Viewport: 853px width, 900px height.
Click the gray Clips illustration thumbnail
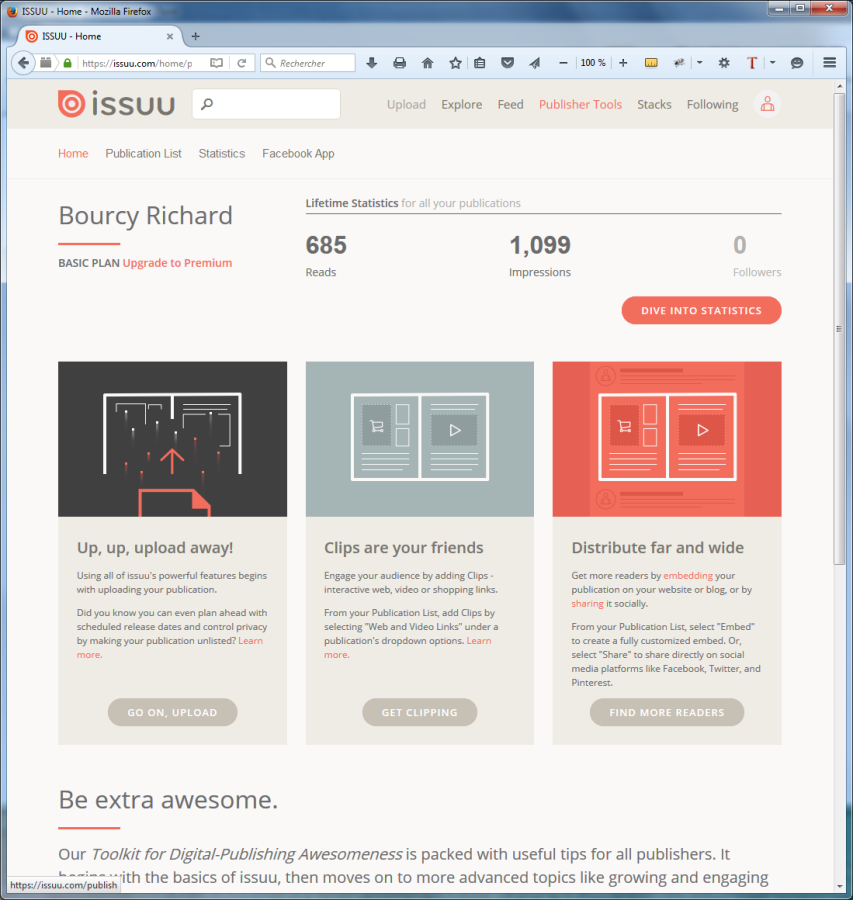click(420, 439)
